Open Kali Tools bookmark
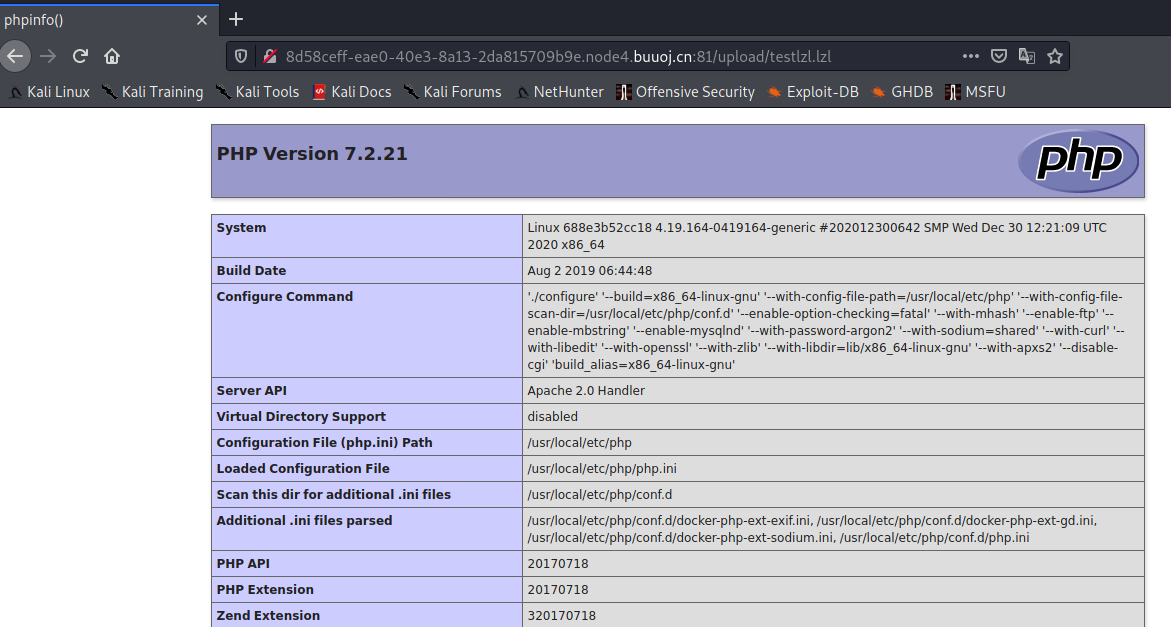This screenshot has height=627, width=1171. pyautogui.click(x=258, y=92)
